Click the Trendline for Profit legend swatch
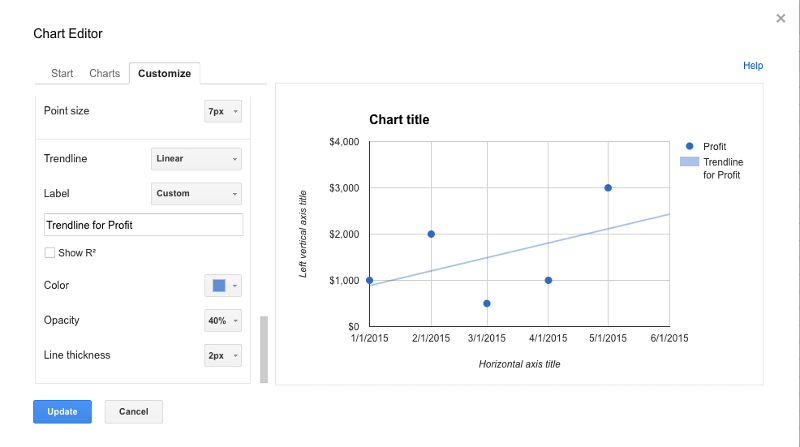 coord(689,162)
